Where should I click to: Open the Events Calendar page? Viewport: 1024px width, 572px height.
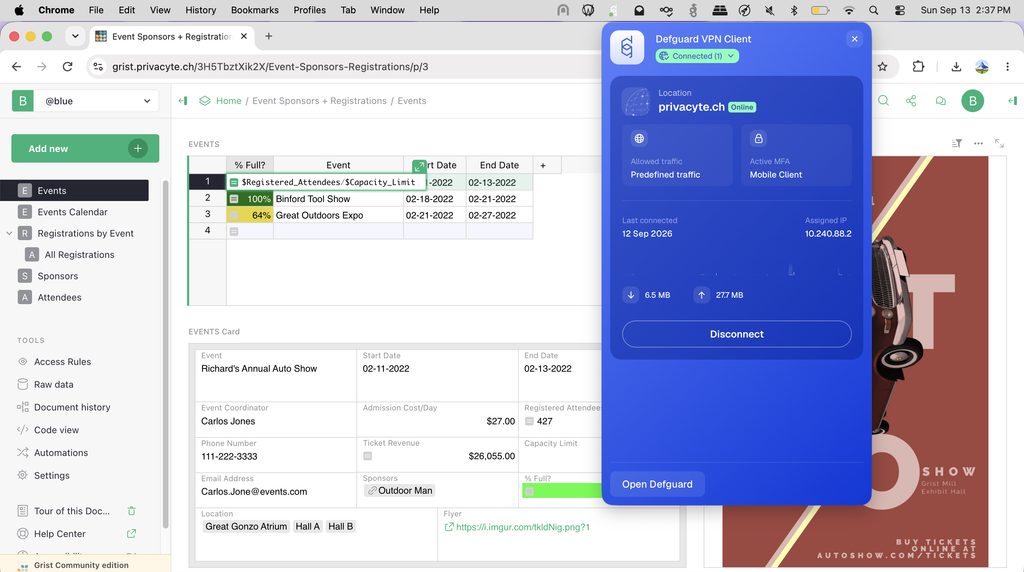[72, 212]
